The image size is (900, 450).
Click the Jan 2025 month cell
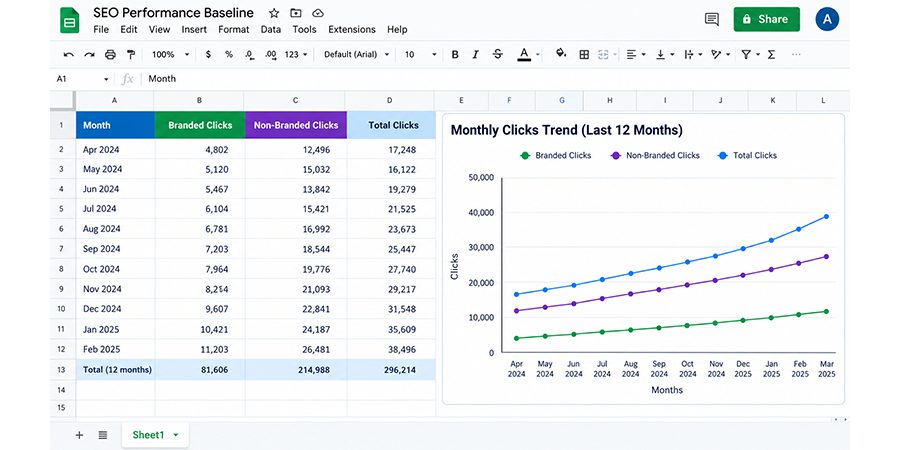pos(115,329)
